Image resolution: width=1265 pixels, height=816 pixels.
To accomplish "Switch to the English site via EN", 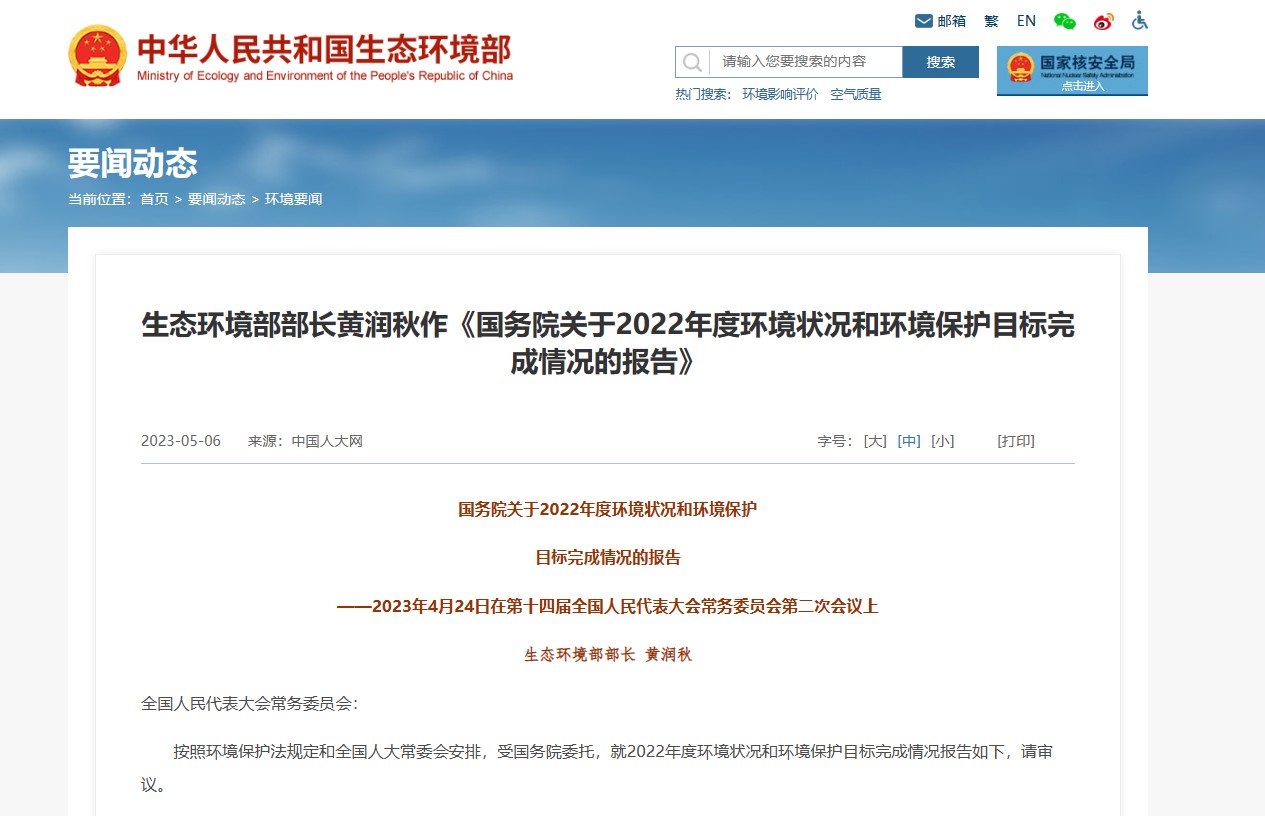I will point(1026,21).
